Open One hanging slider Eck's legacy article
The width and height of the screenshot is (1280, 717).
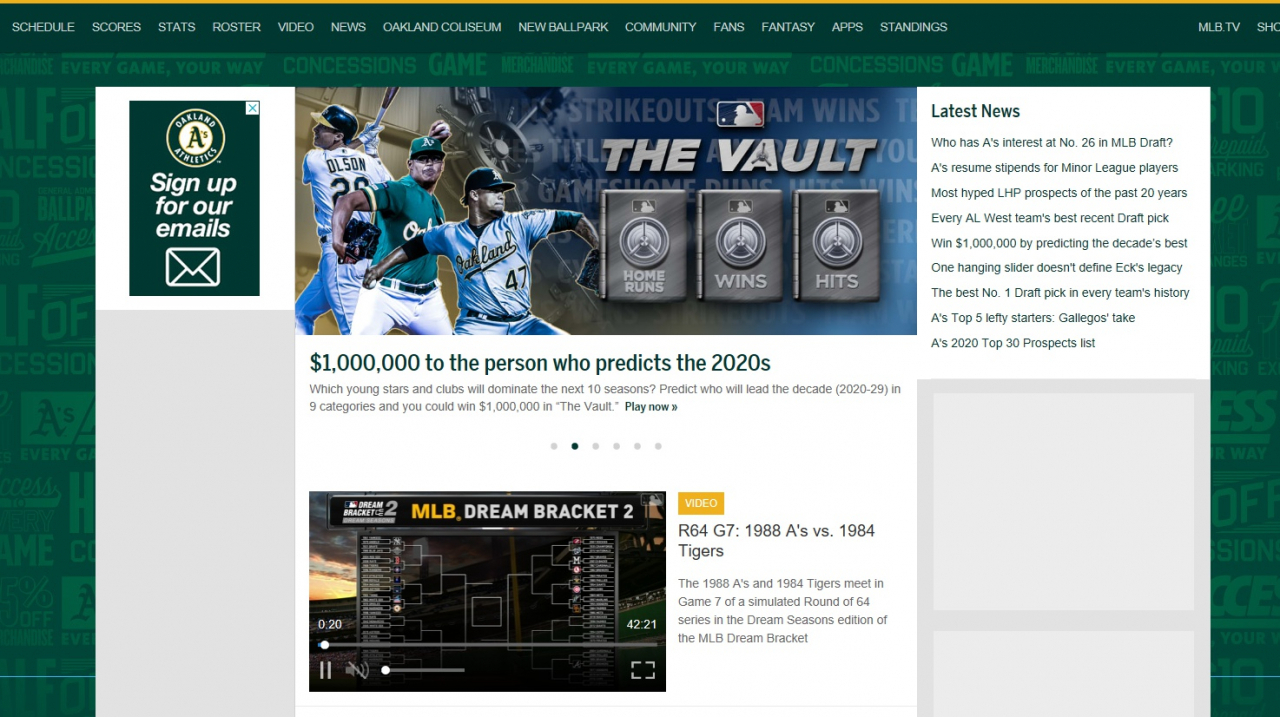[x=1057, y=268]
